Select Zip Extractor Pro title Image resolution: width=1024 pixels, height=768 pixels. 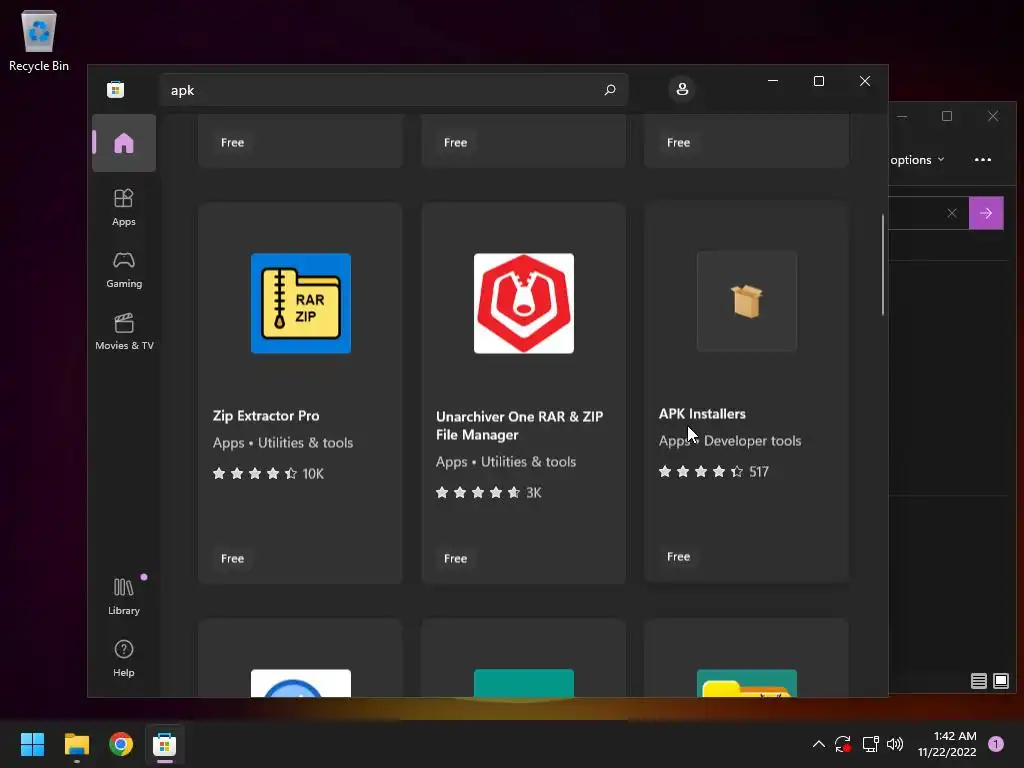[266, 416]
